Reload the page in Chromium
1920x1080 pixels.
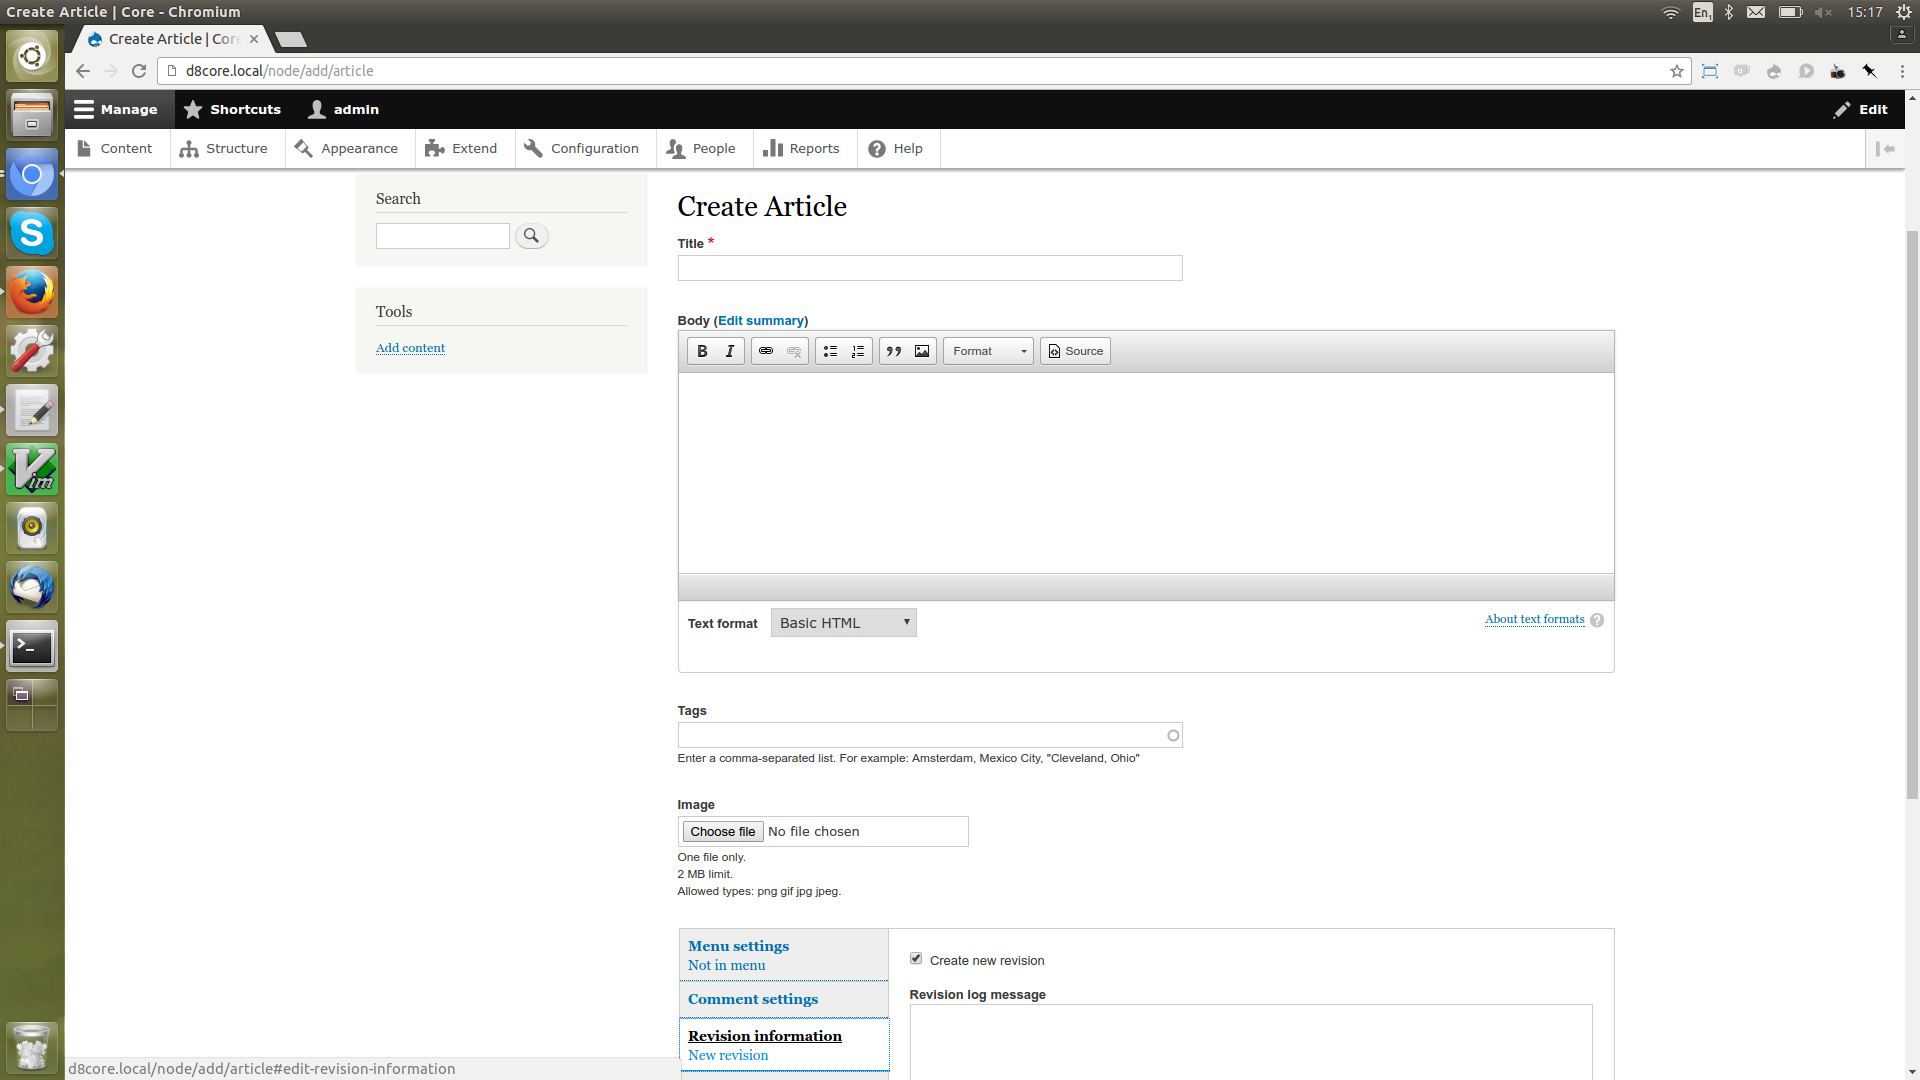coord(139,71)
